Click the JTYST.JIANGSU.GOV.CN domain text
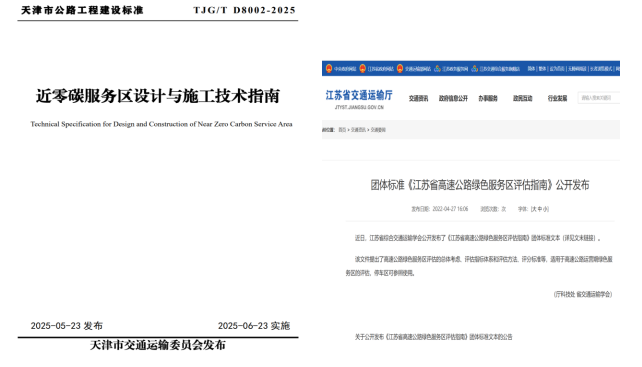Screen dimensions: 642x367 click(x=359, y=107)
